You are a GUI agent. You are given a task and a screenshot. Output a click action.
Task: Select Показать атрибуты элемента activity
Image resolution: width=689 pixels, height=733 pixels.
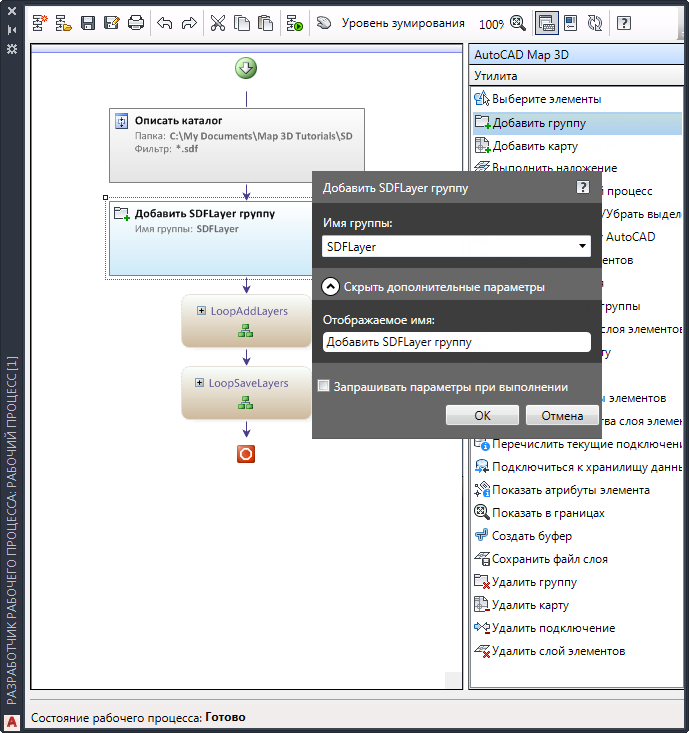pos(562,490)
